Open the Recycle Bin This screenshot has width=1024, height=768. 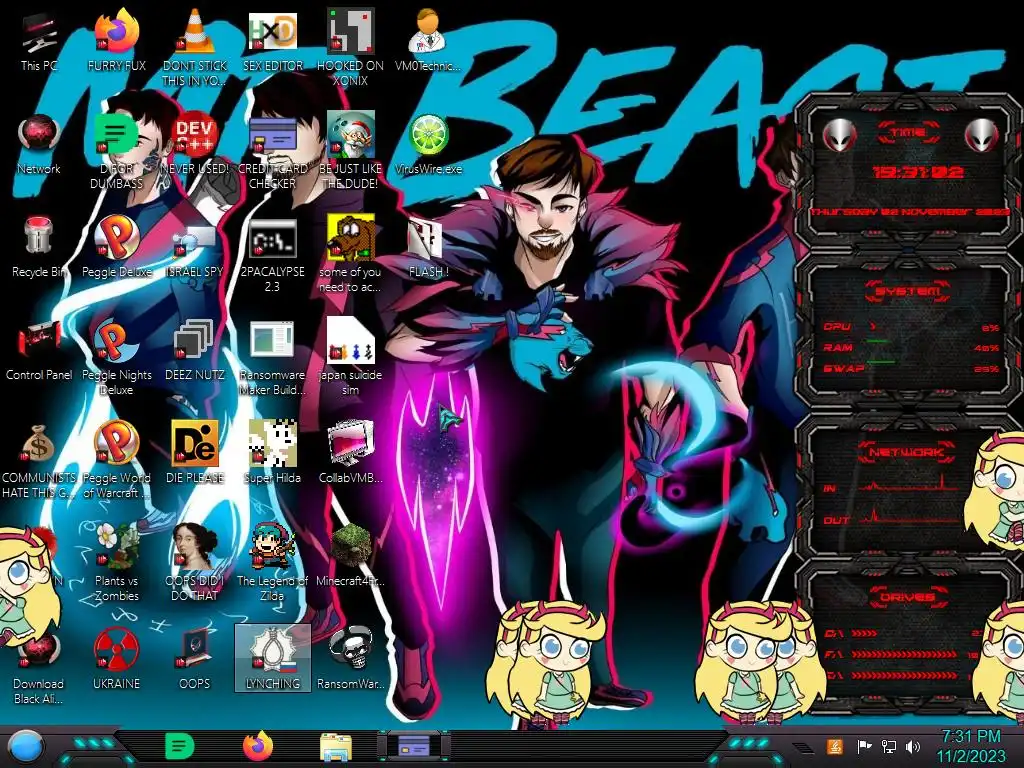click(39, 248)
